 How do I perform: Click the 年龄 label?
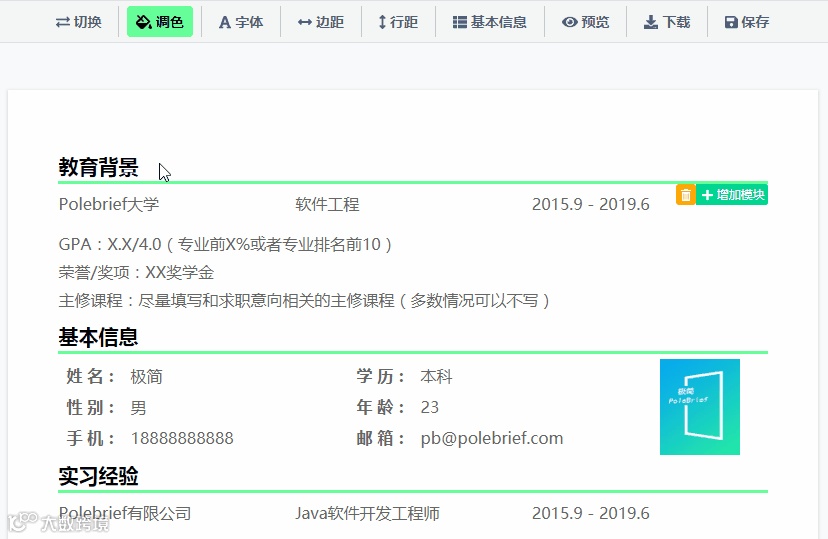[380, 407]
